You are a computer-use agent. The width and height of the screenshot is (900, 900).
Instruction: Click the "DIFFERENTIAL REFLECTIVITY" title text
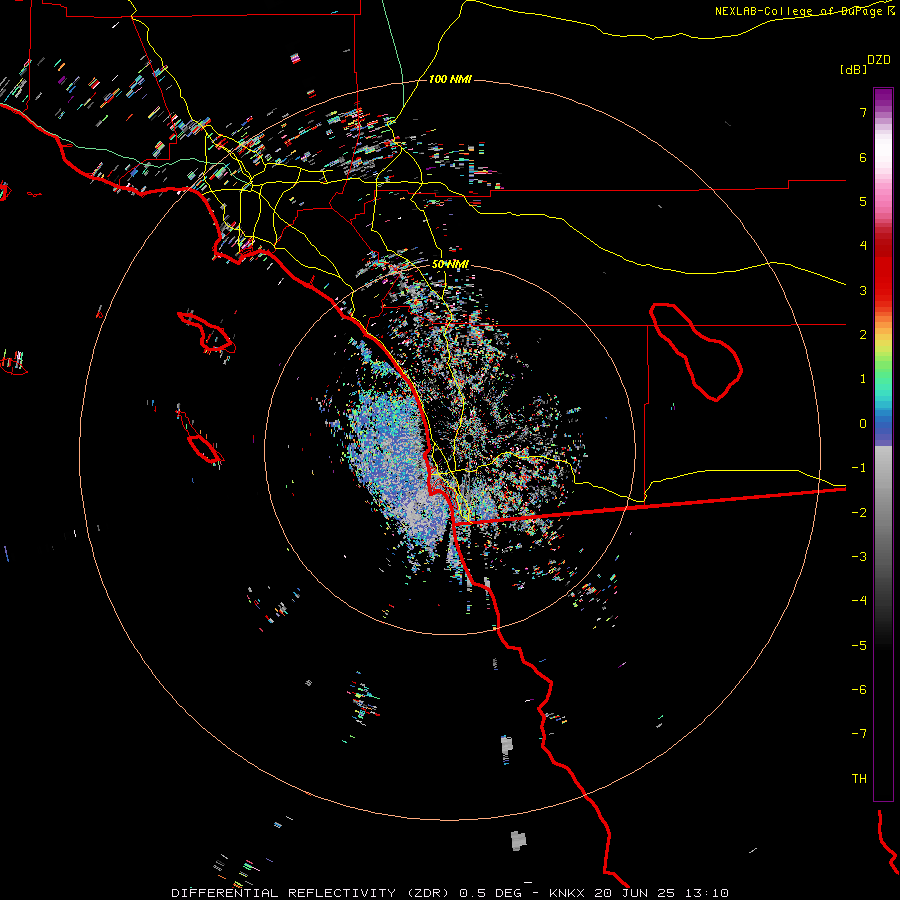pos(284,893)
